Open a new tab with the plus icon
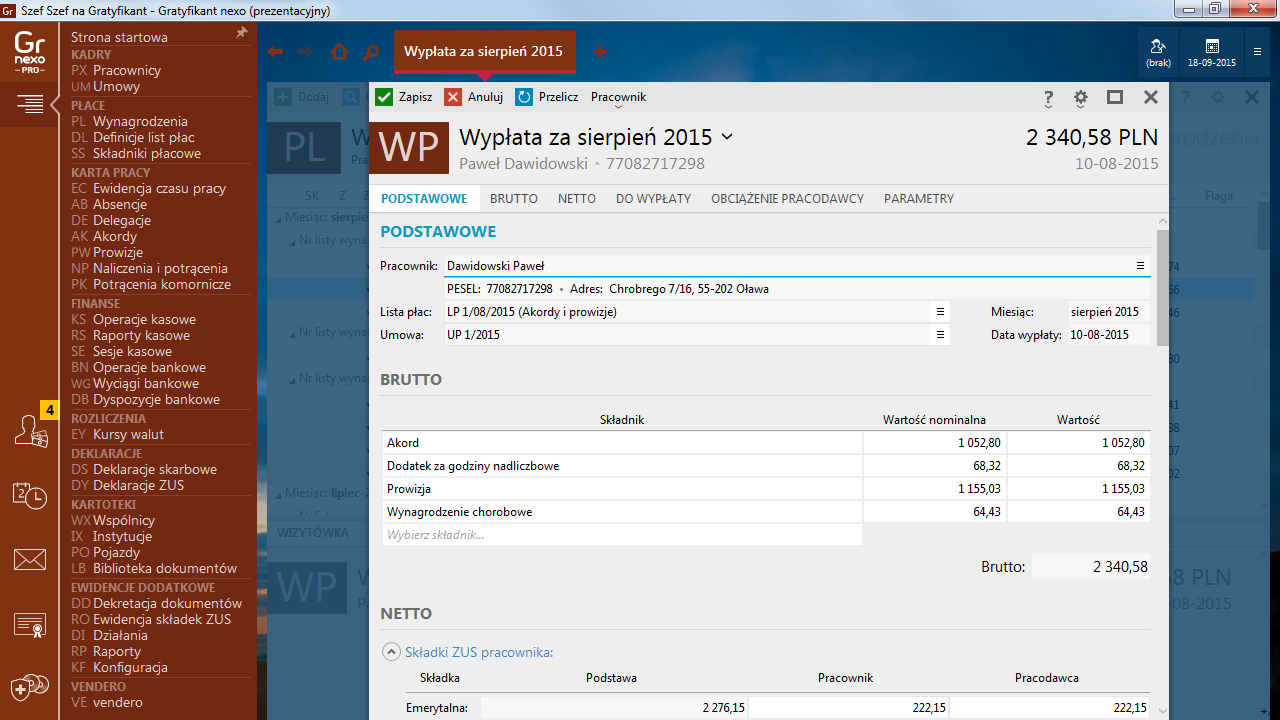The image size is (1280, 720). pos(600,51)
